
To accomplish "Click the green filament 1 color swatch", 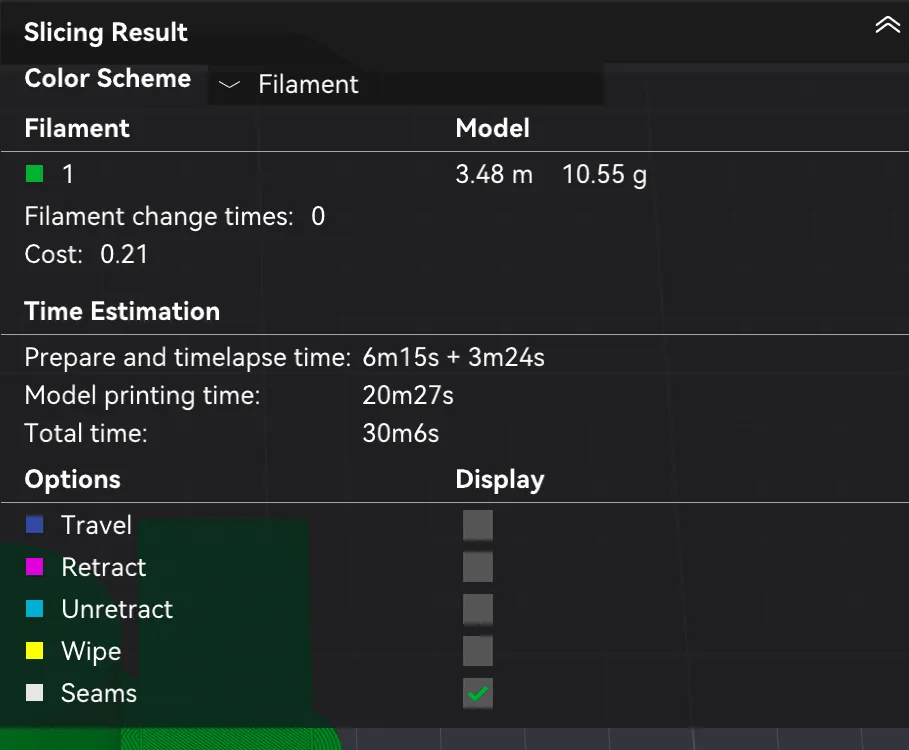I will (35, 173).
